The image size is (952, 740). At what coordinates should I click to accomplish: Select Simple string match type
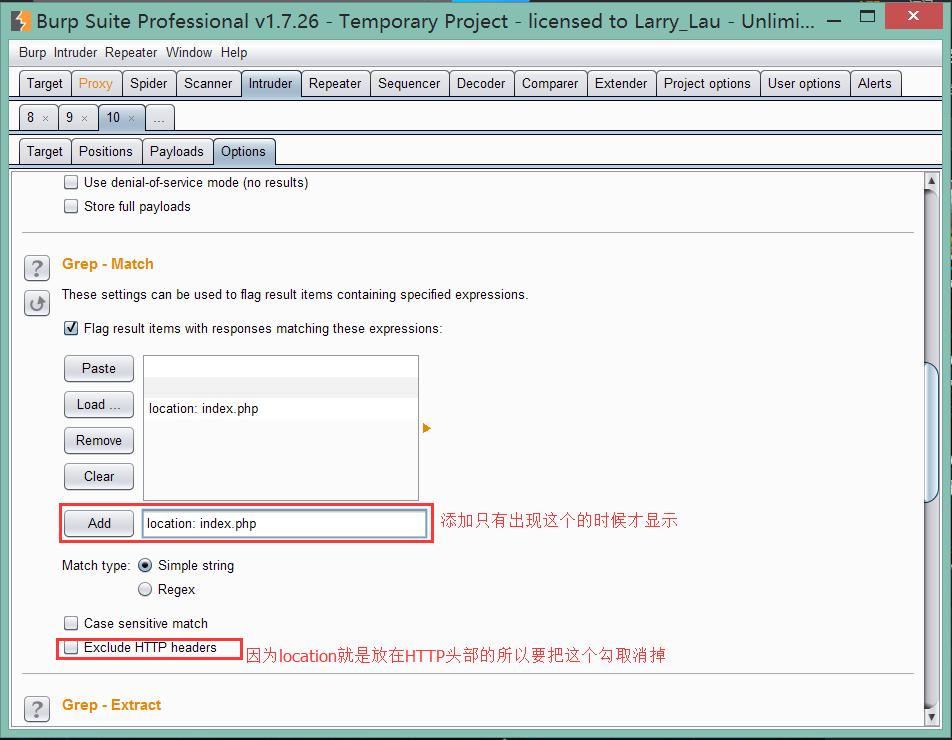(x=145, y=565)
